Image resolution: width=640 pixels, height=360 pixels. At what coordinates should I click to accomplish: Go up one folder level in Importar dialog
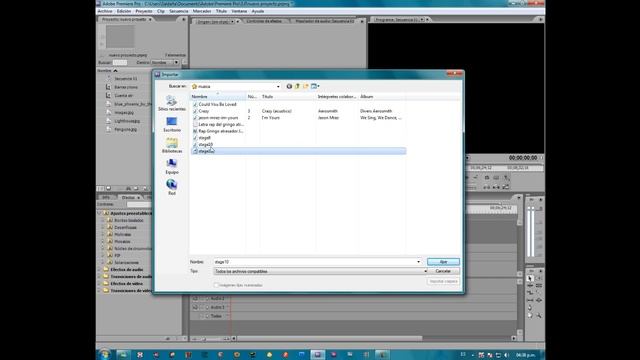pyautogui.click(x=297, y=86)
